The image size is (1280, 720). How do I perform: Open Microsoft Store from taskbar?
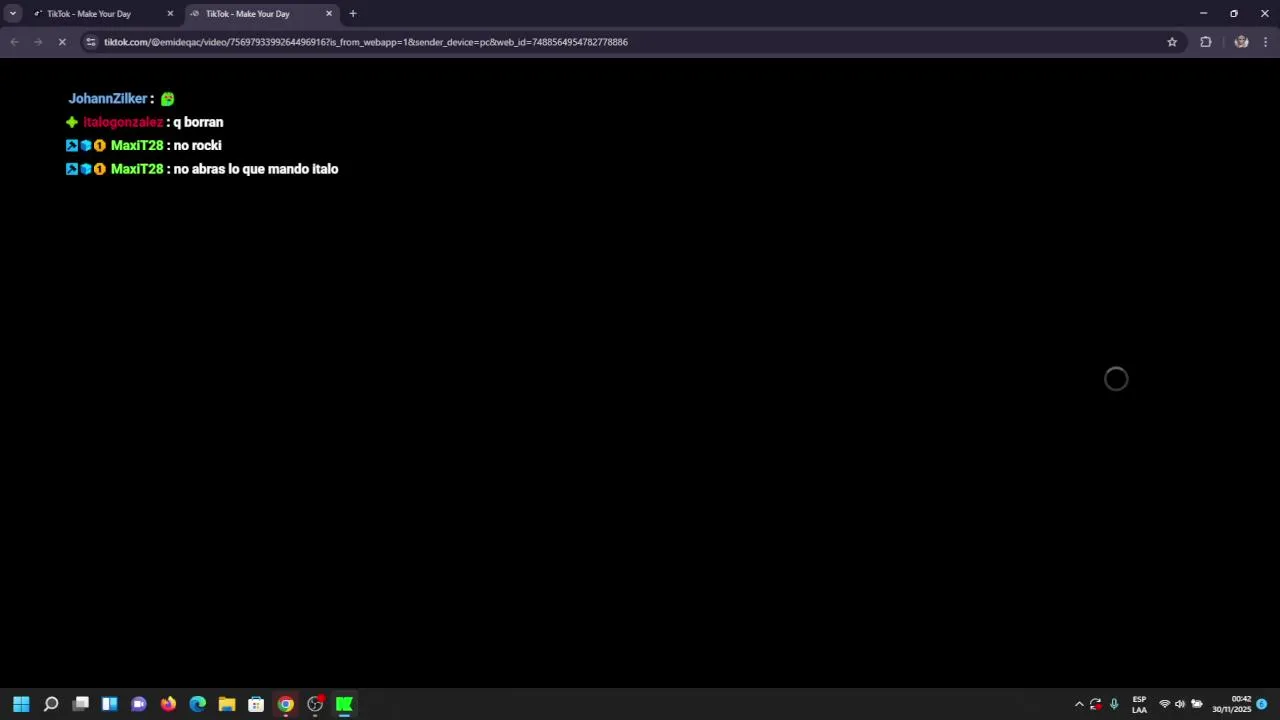pyautogui.click(x=256, y=704)
